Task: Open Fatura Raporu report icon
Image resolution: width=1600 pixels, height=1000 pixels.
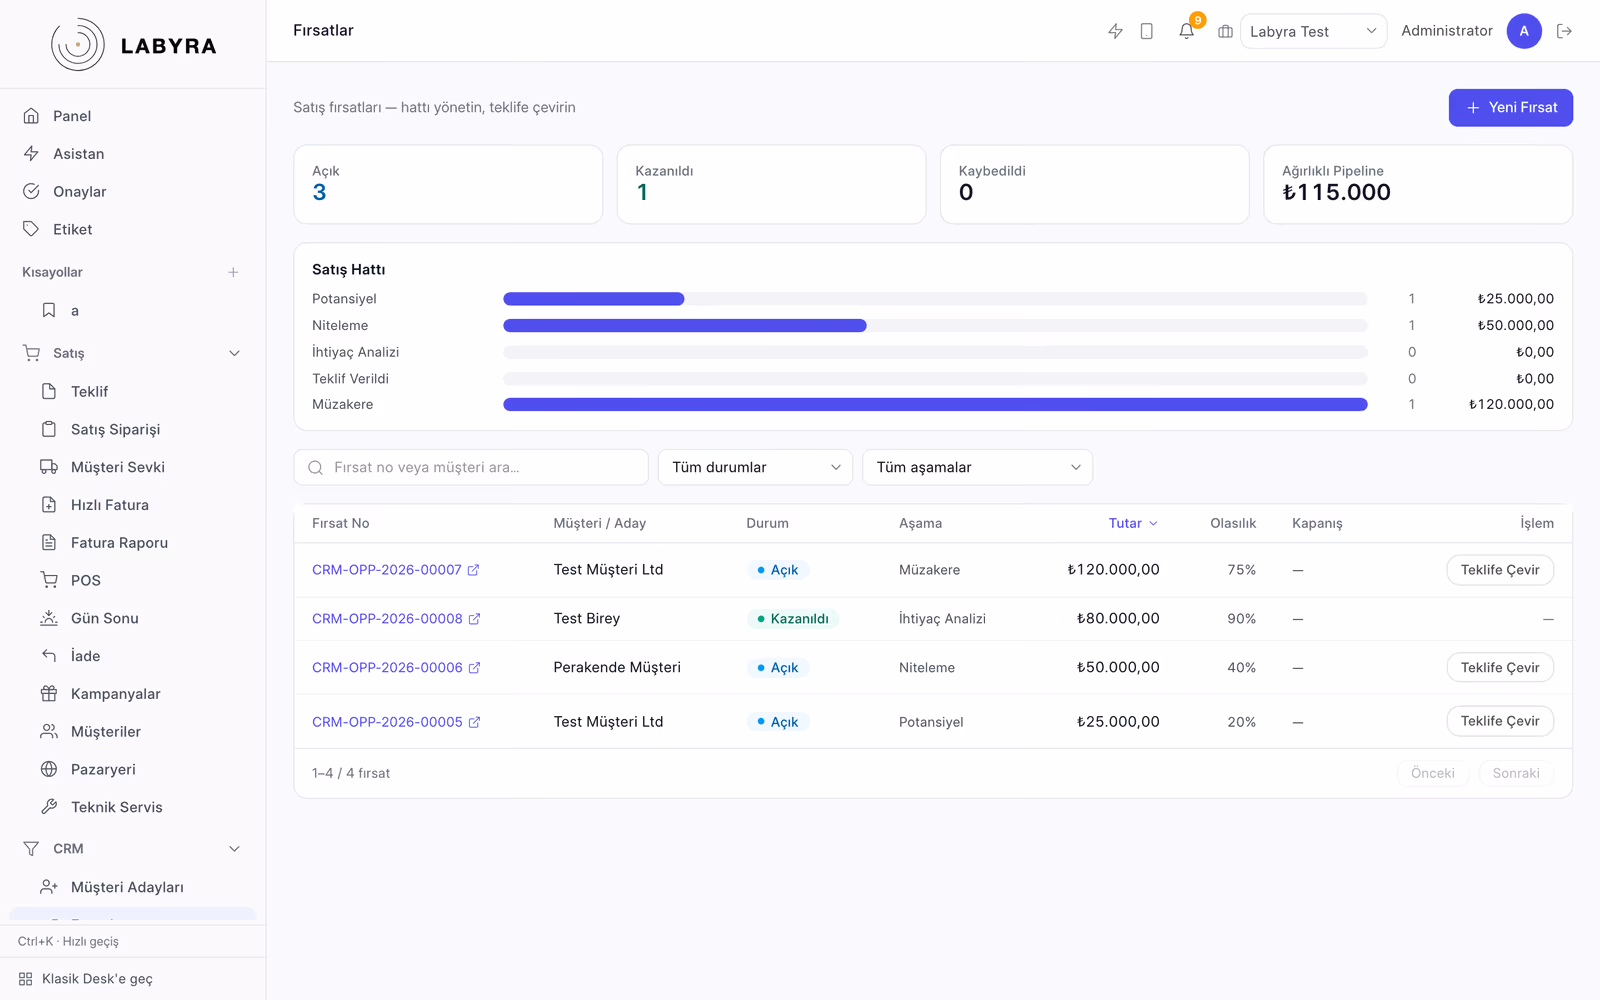Action: (x=48, y=542)
